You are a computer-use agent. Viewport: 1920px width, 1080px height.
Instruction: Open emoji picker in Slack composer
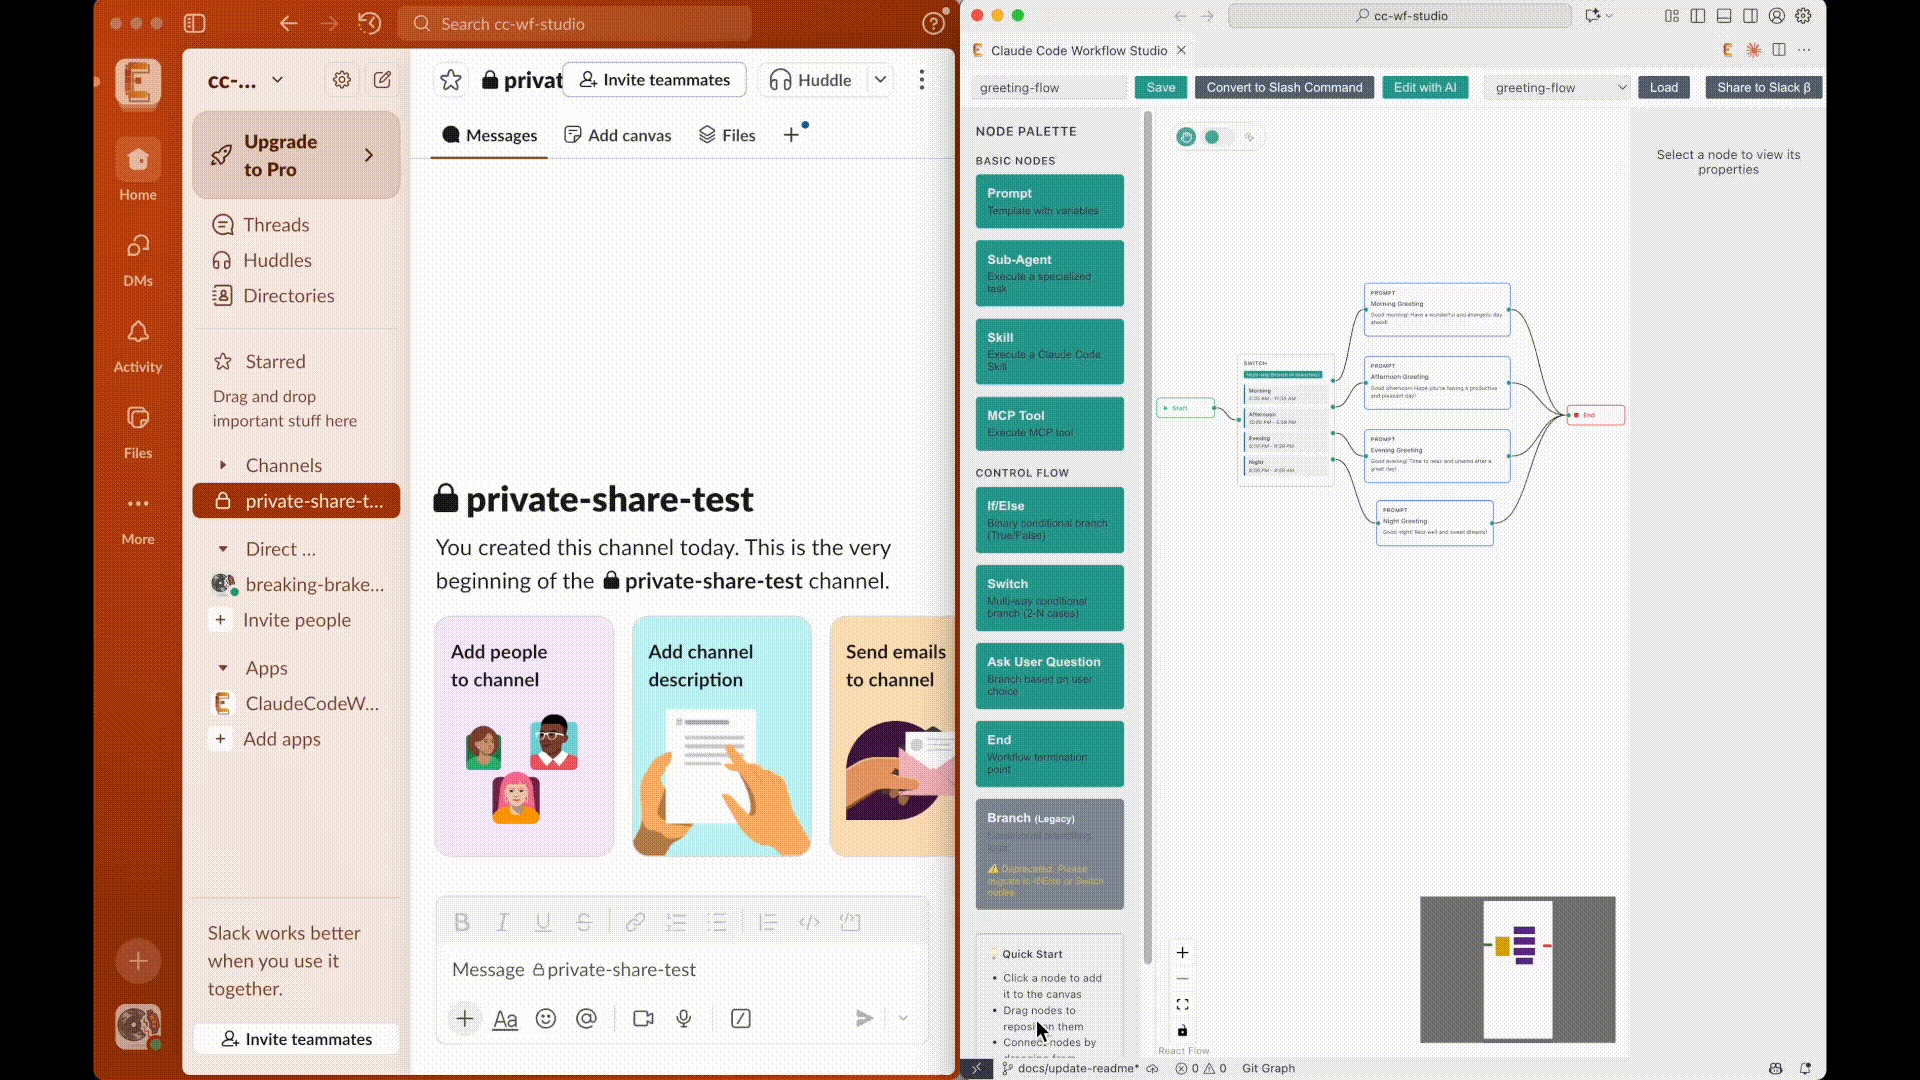(x=546, y=1018)
